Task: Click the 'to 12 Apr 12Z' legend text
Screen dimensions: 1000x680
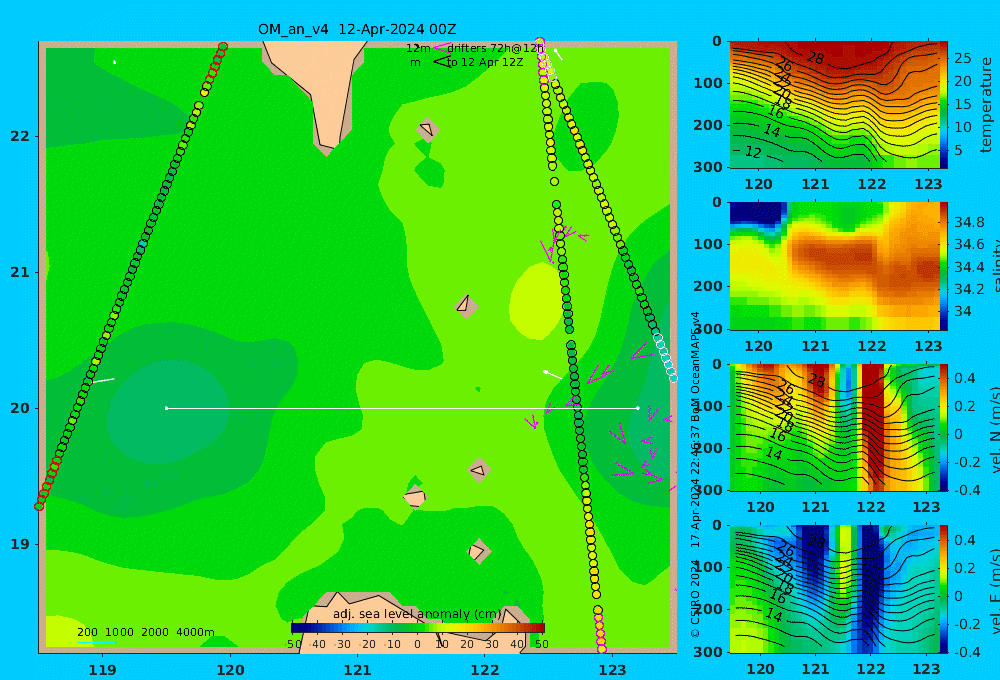Action: 485,63
